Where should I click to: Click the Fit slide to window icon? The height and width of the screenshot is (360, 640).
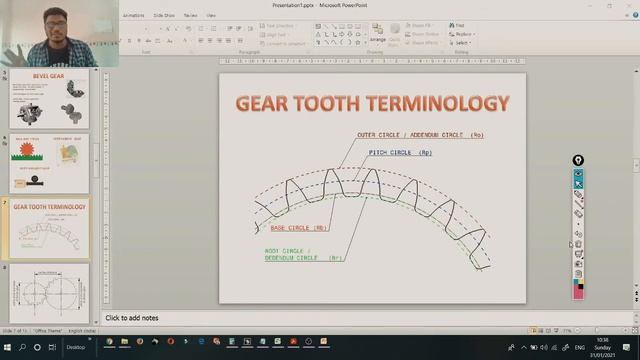(x=635, y=331)
